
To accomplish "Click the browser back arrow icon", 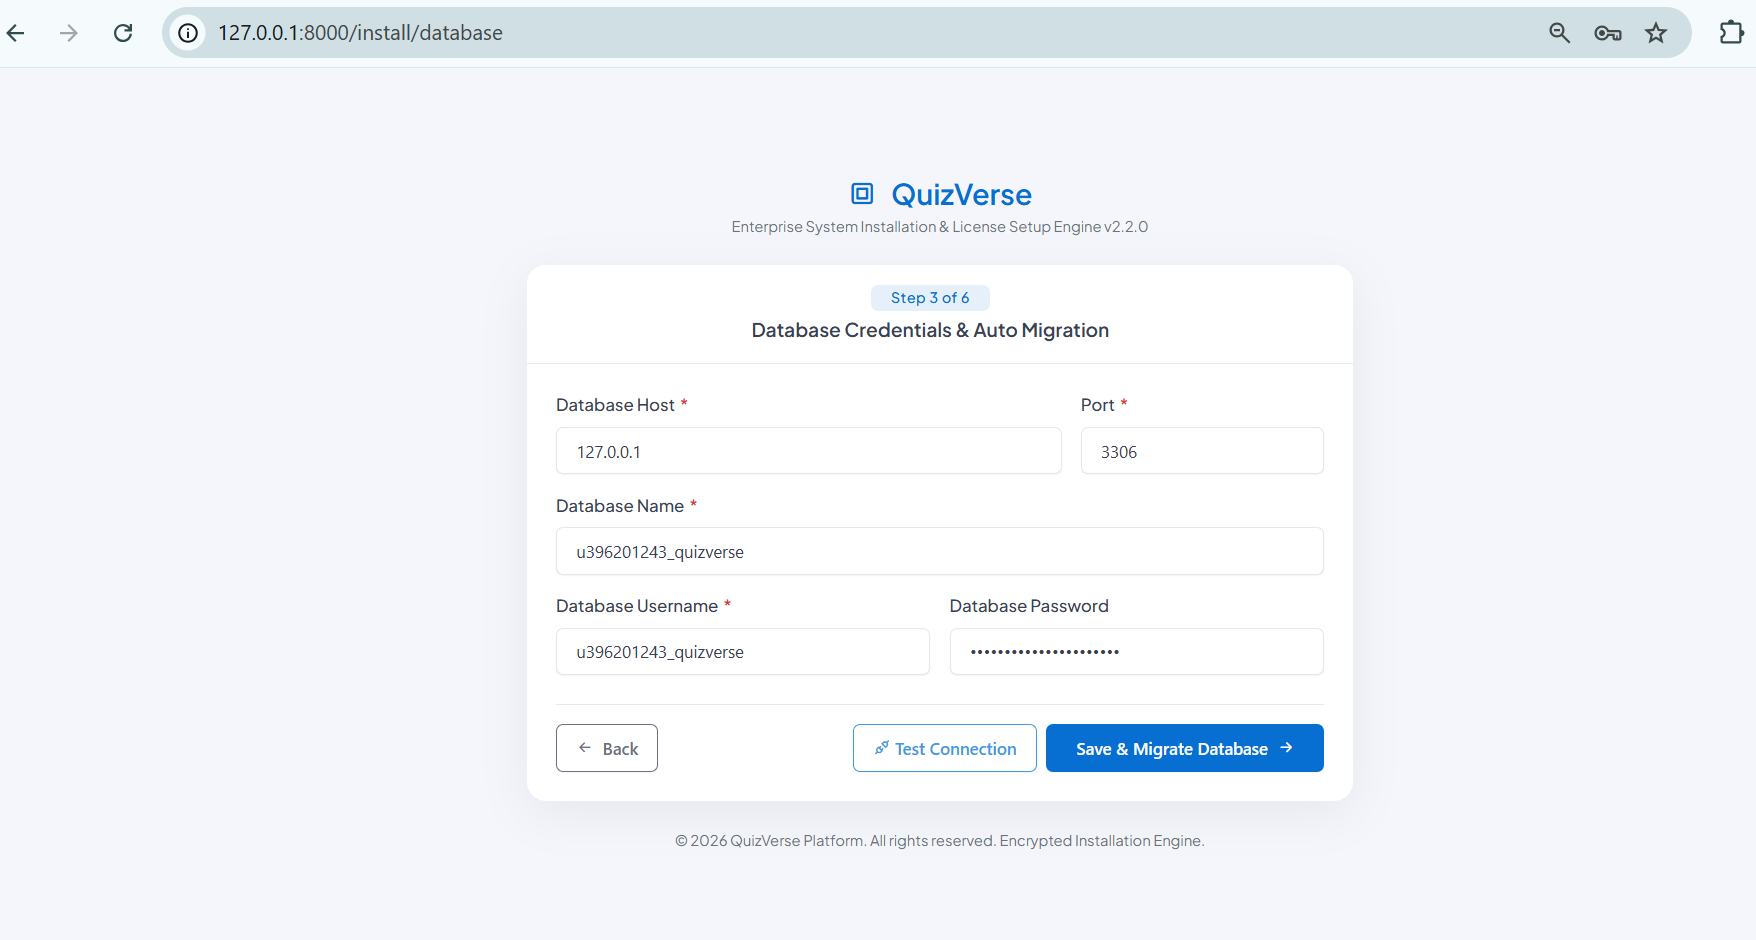I will point(16,33).
